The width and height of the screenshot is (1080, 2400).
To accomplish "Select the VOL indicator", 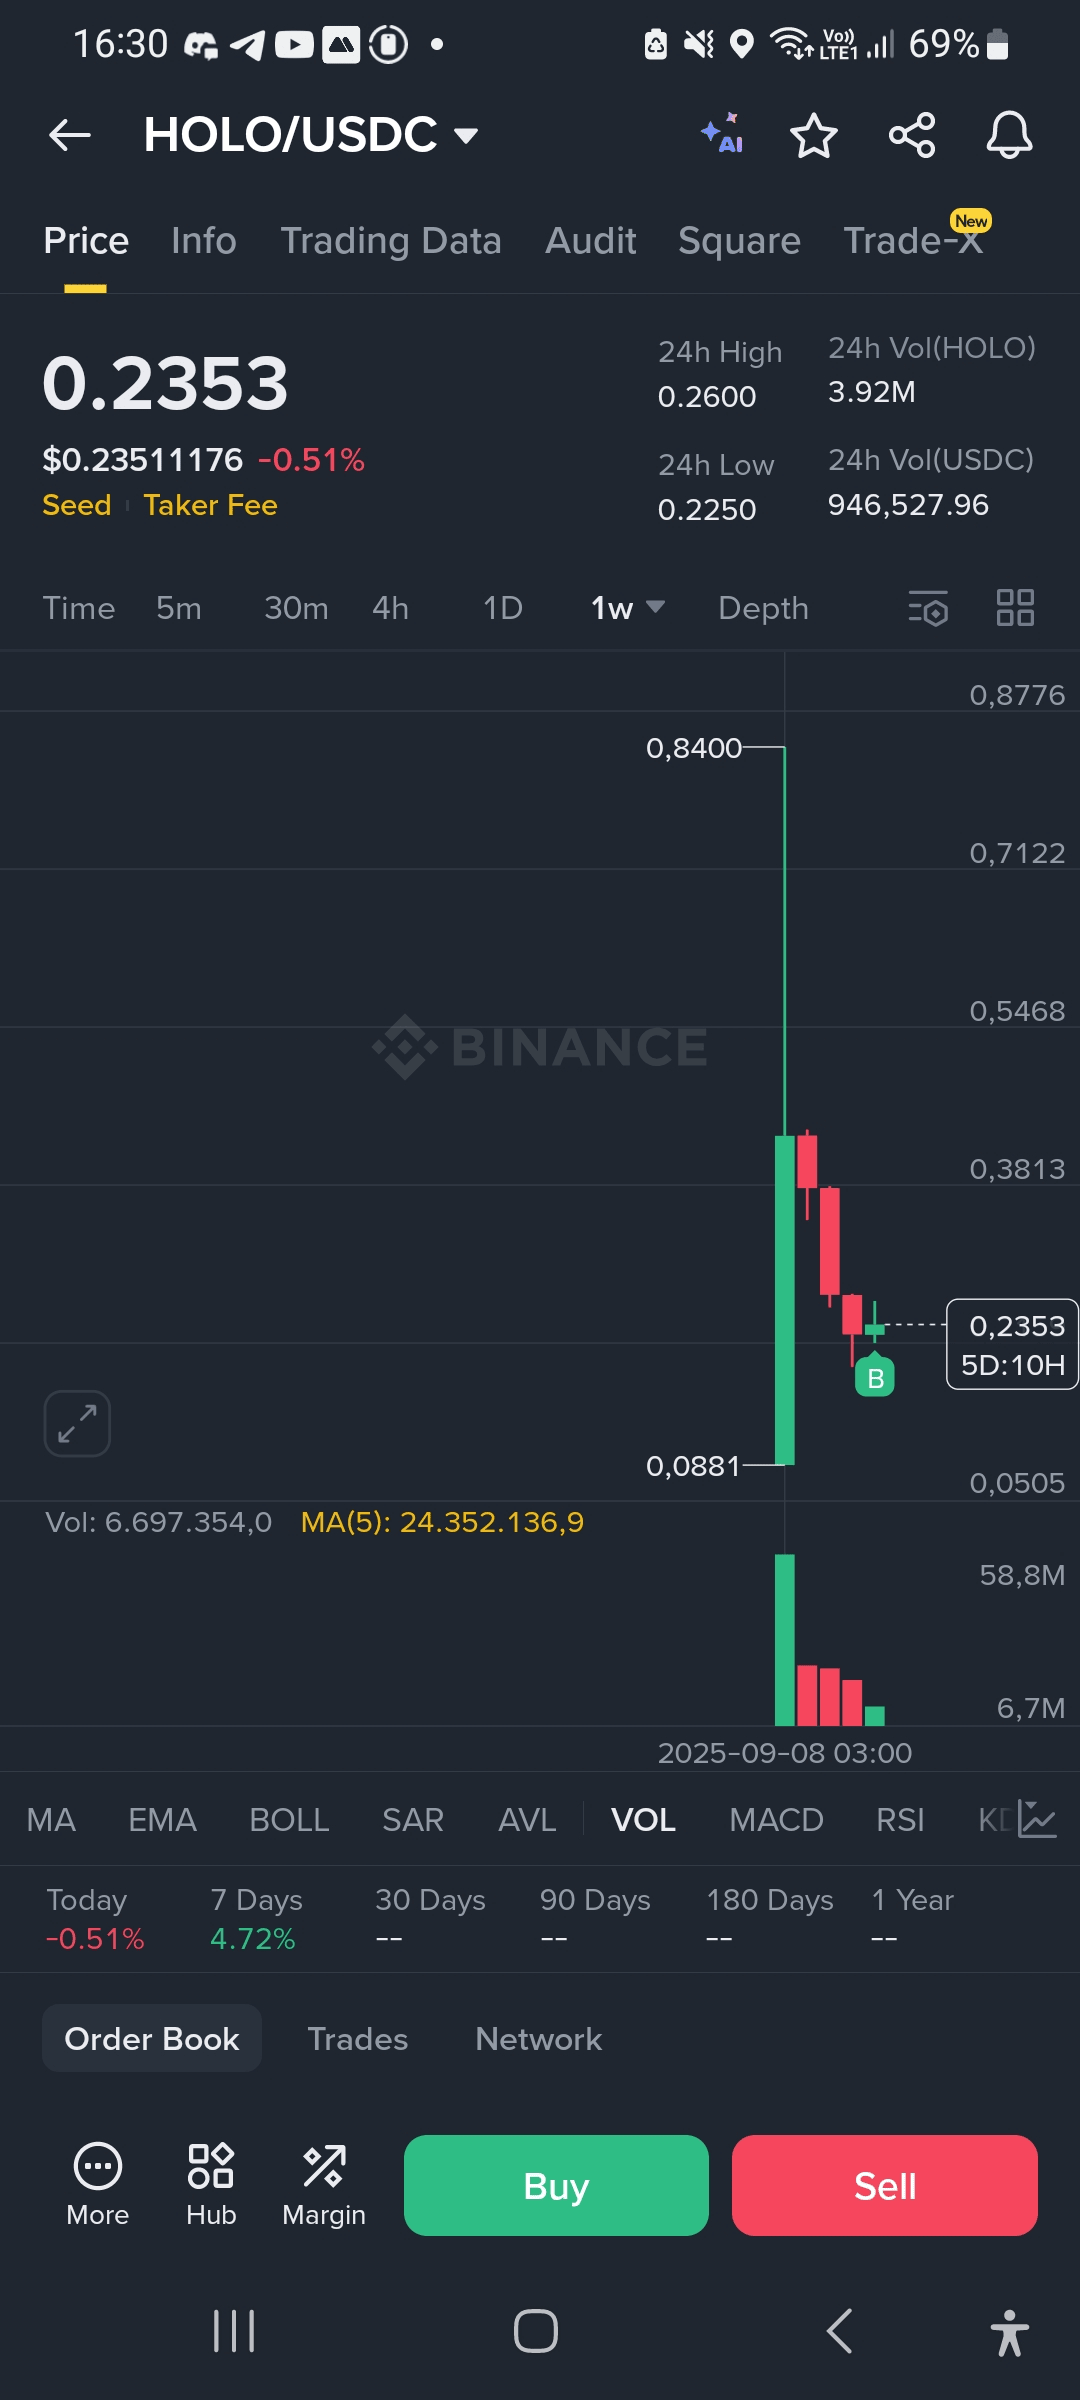I will pyautogui.click(x=643, y=1820).
